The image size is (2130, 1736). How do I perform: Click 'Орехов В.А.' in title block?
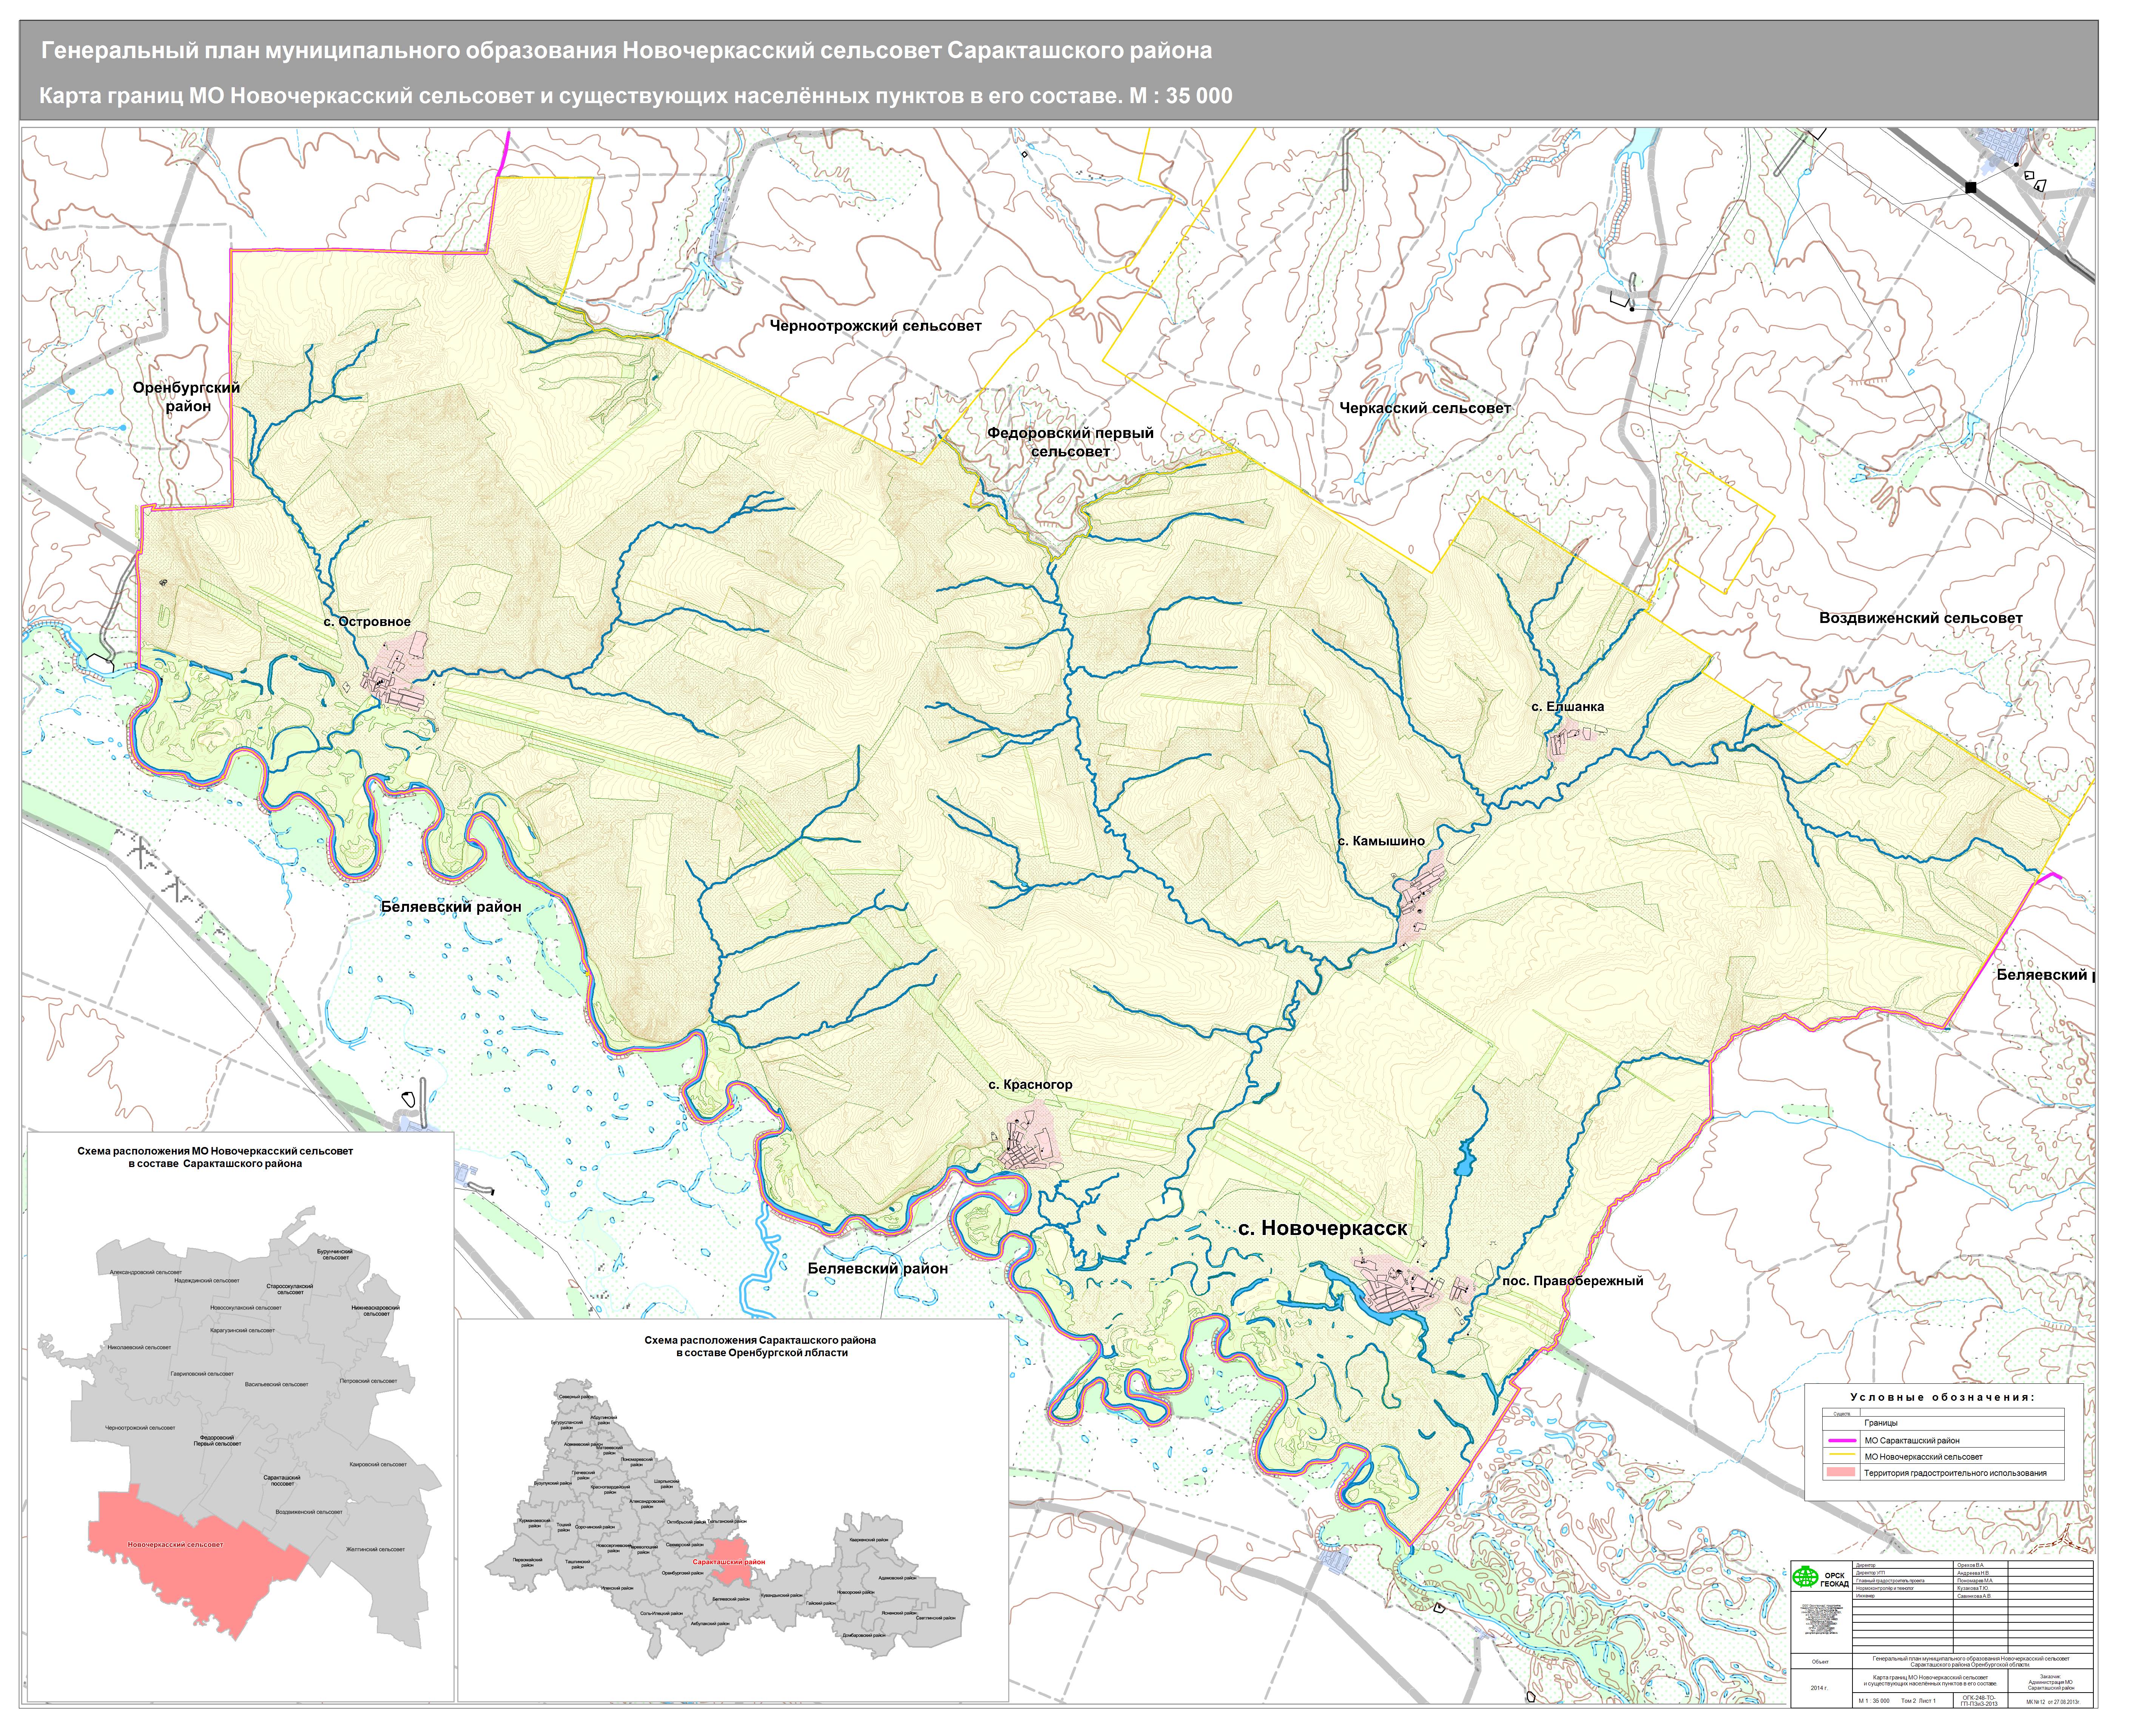tap(1971, 1565)
